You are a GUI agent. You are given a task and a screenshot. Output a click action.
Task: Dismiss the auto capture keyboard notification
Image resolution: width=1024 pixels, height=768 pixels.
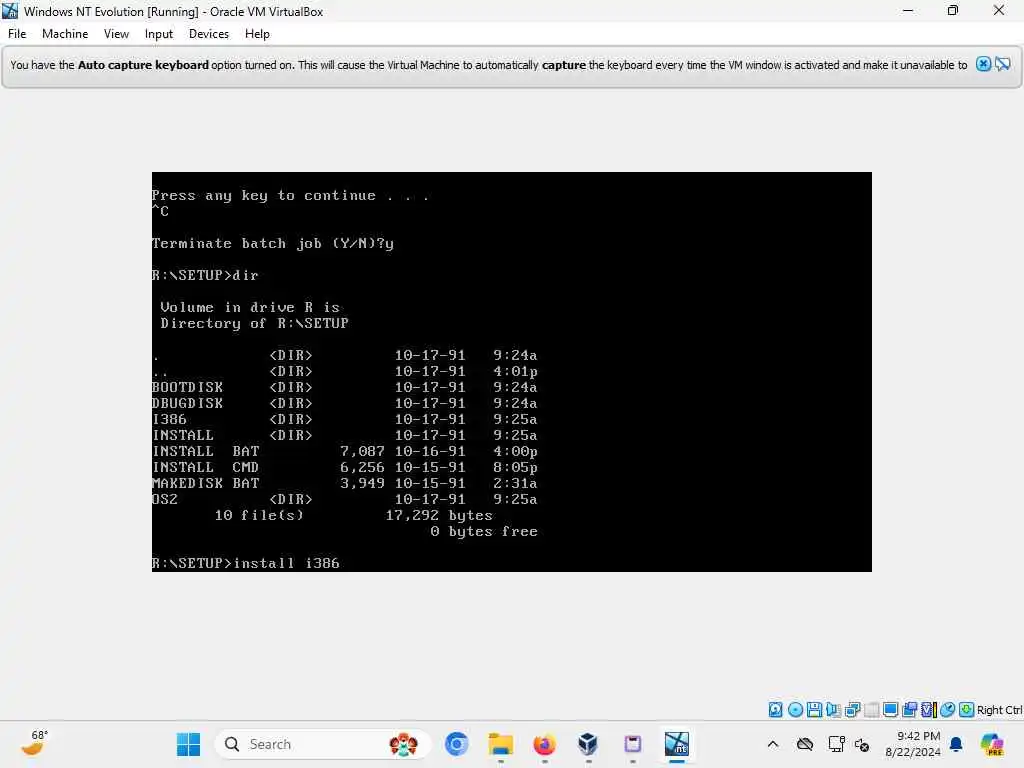pyautogui.click(x=984, y=64)
